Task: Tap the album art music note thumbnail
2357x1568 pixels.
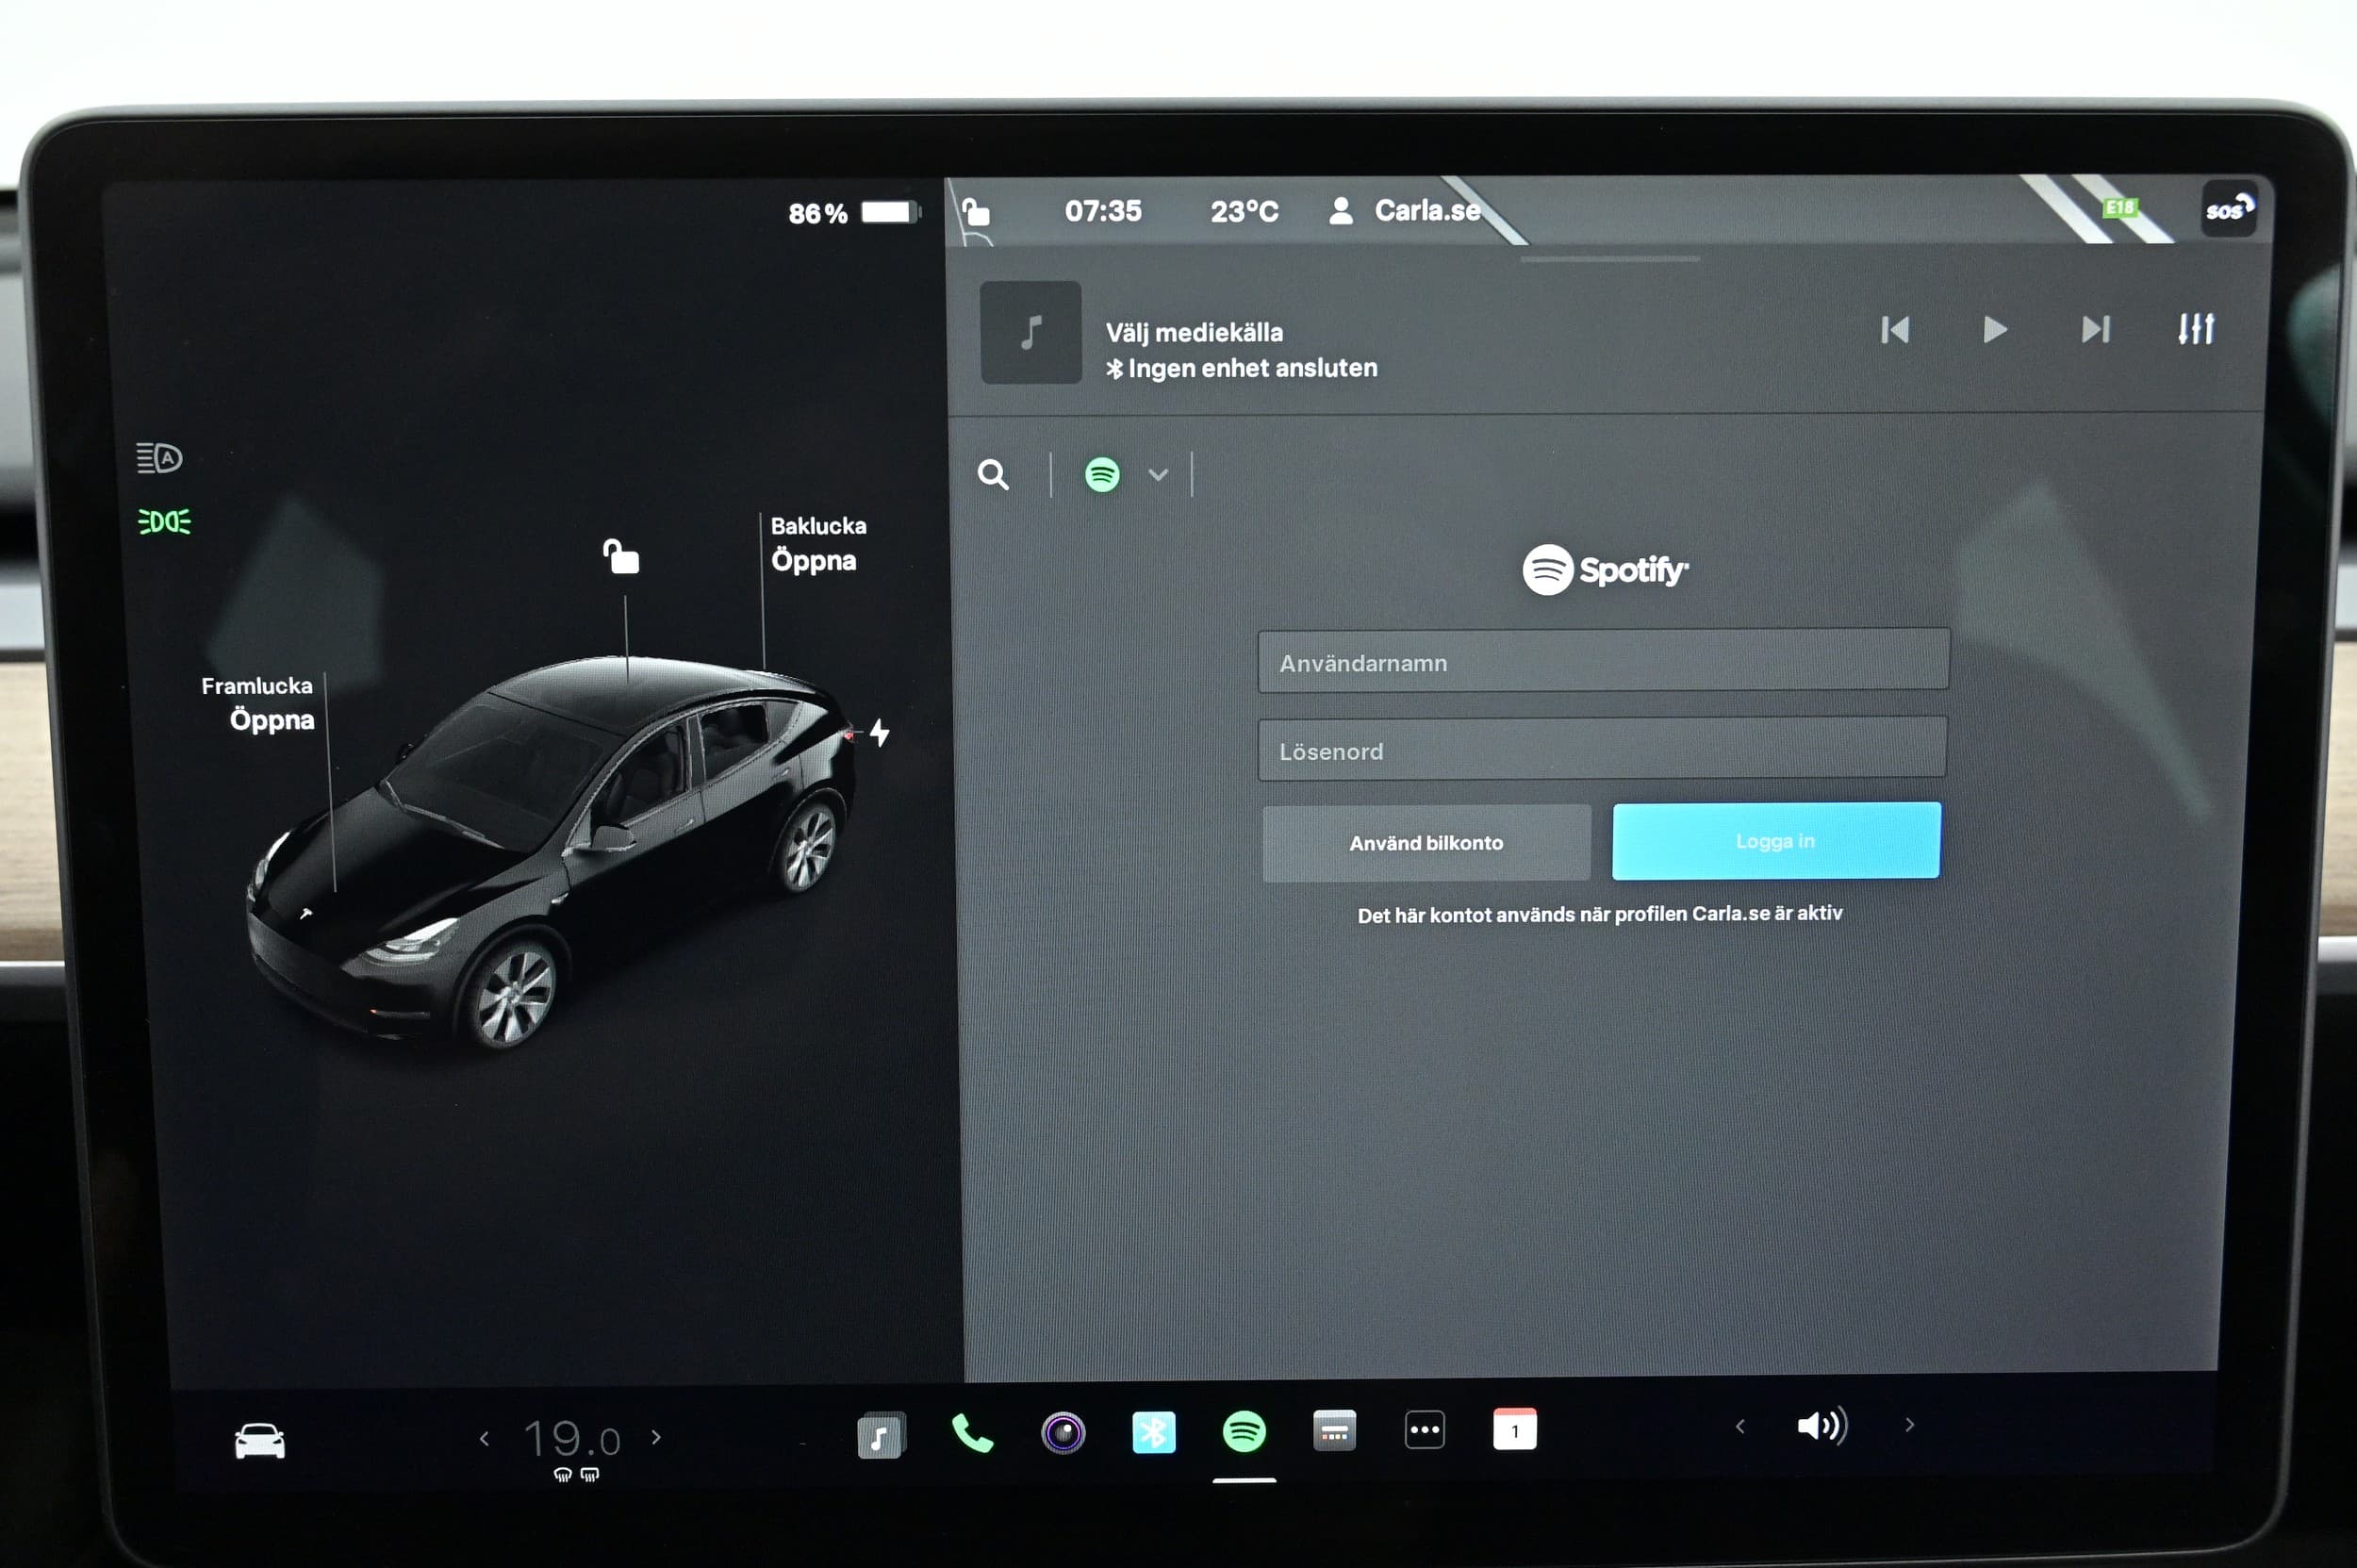Action: tap(1031, 332)
